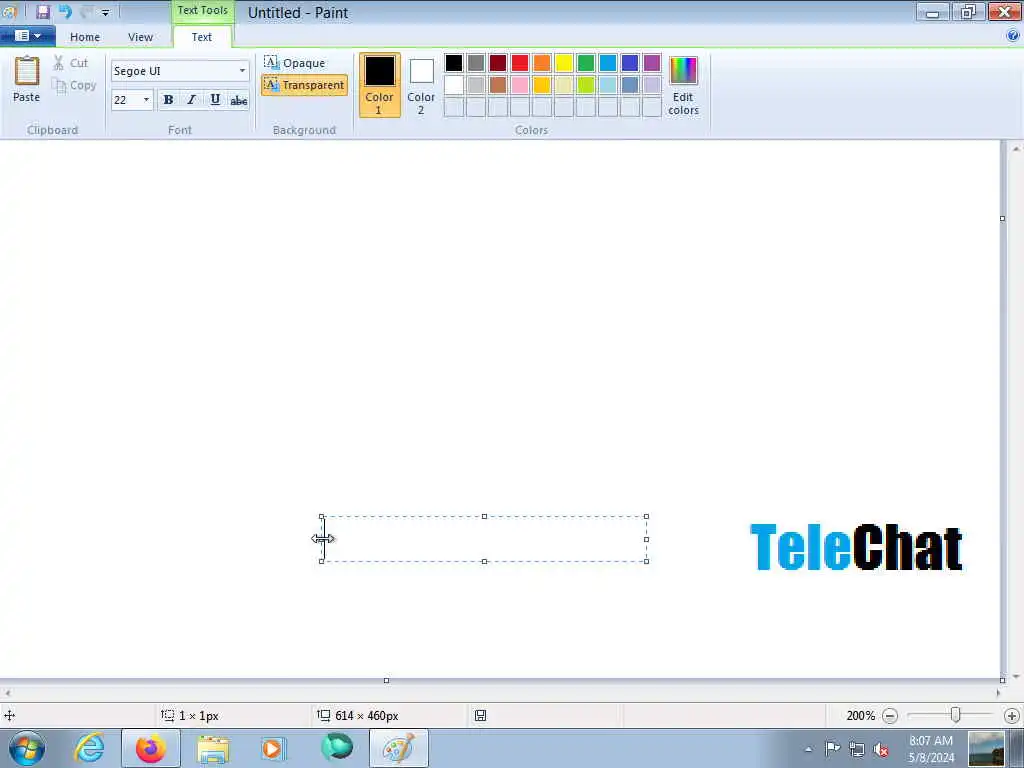Click the Cut scissors button
Image resolution: width=1024 pixels, height=768 pixels.
pyautogui.click(x=71, y=63)
